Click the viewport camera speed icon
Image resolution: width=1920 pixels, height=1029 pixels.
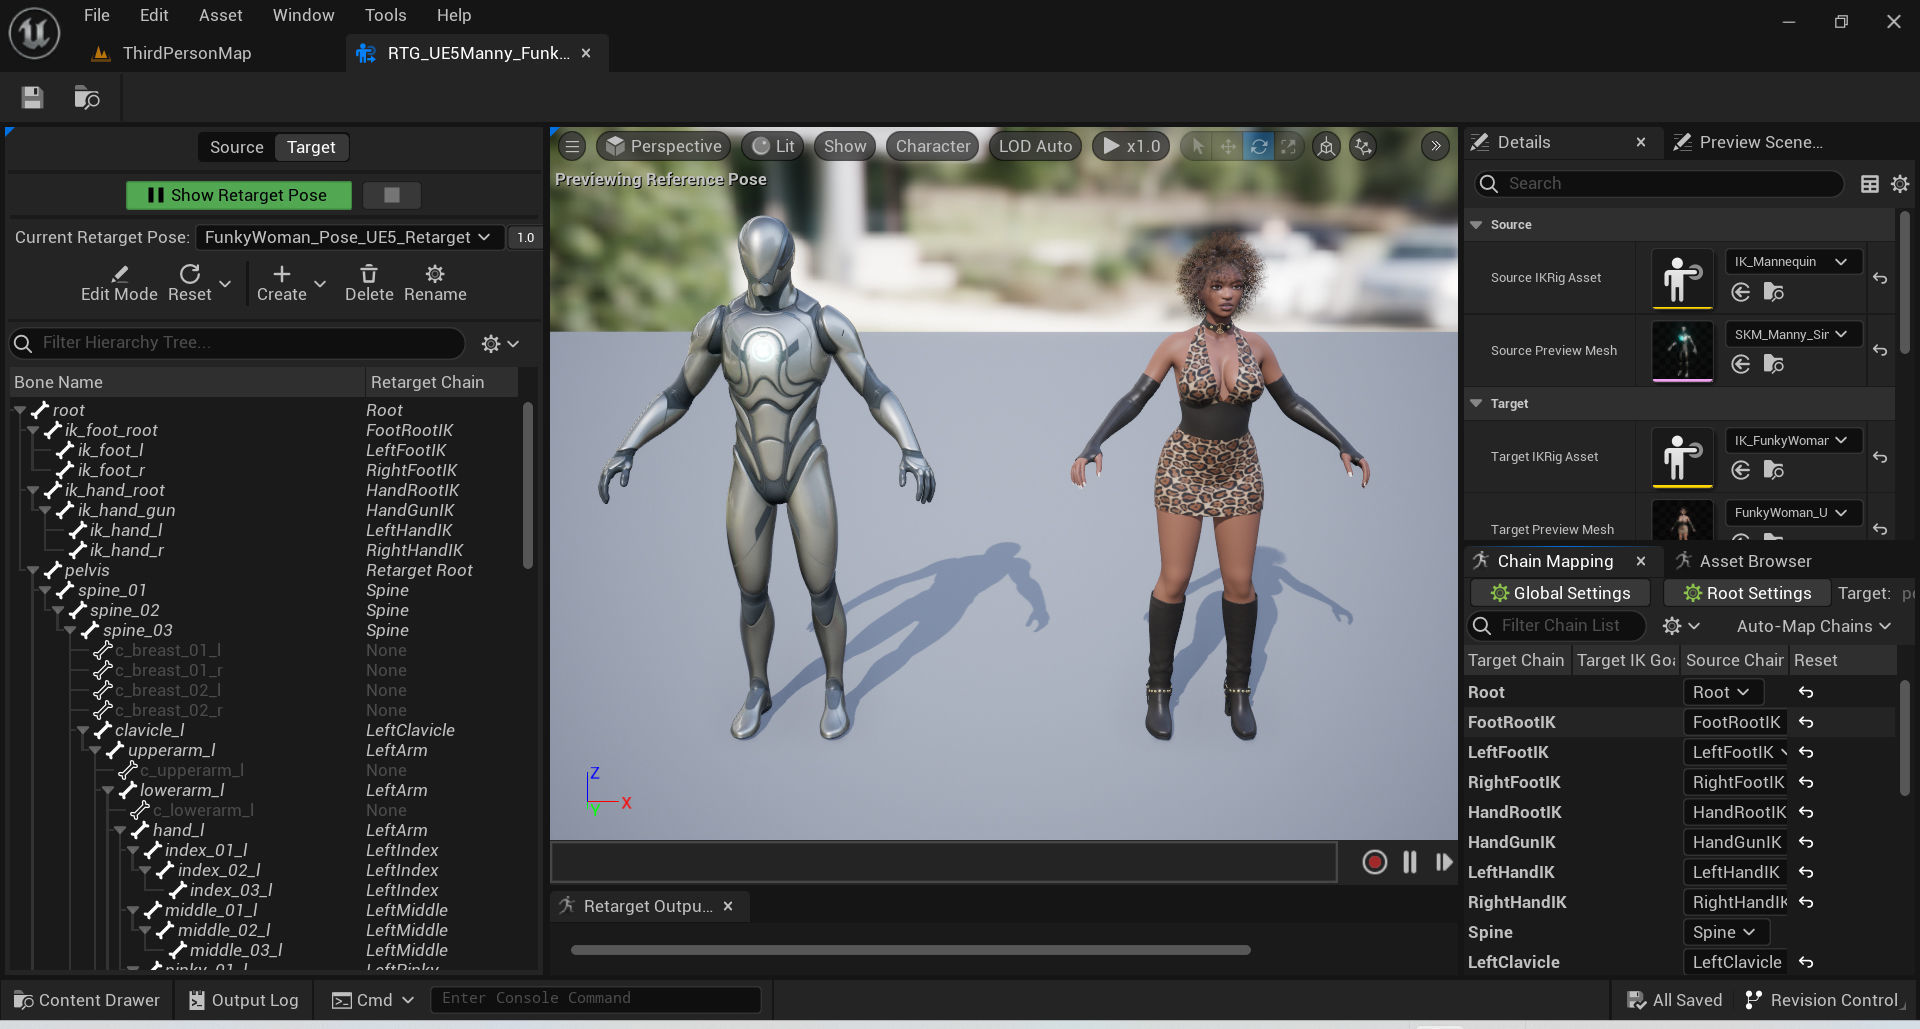tap(1363, 146)
